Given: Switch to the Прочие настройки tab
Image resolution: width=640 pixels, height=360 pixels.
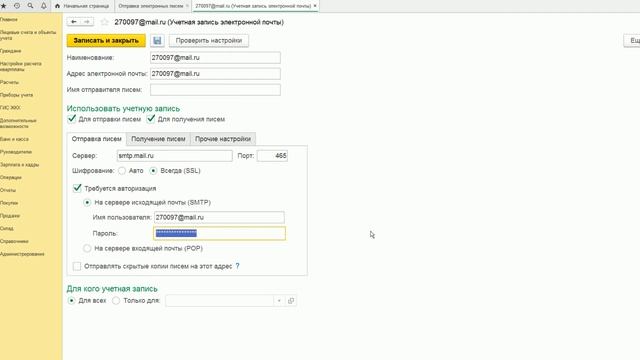Looking at the screenshot, I should click(x=223, y=139).
